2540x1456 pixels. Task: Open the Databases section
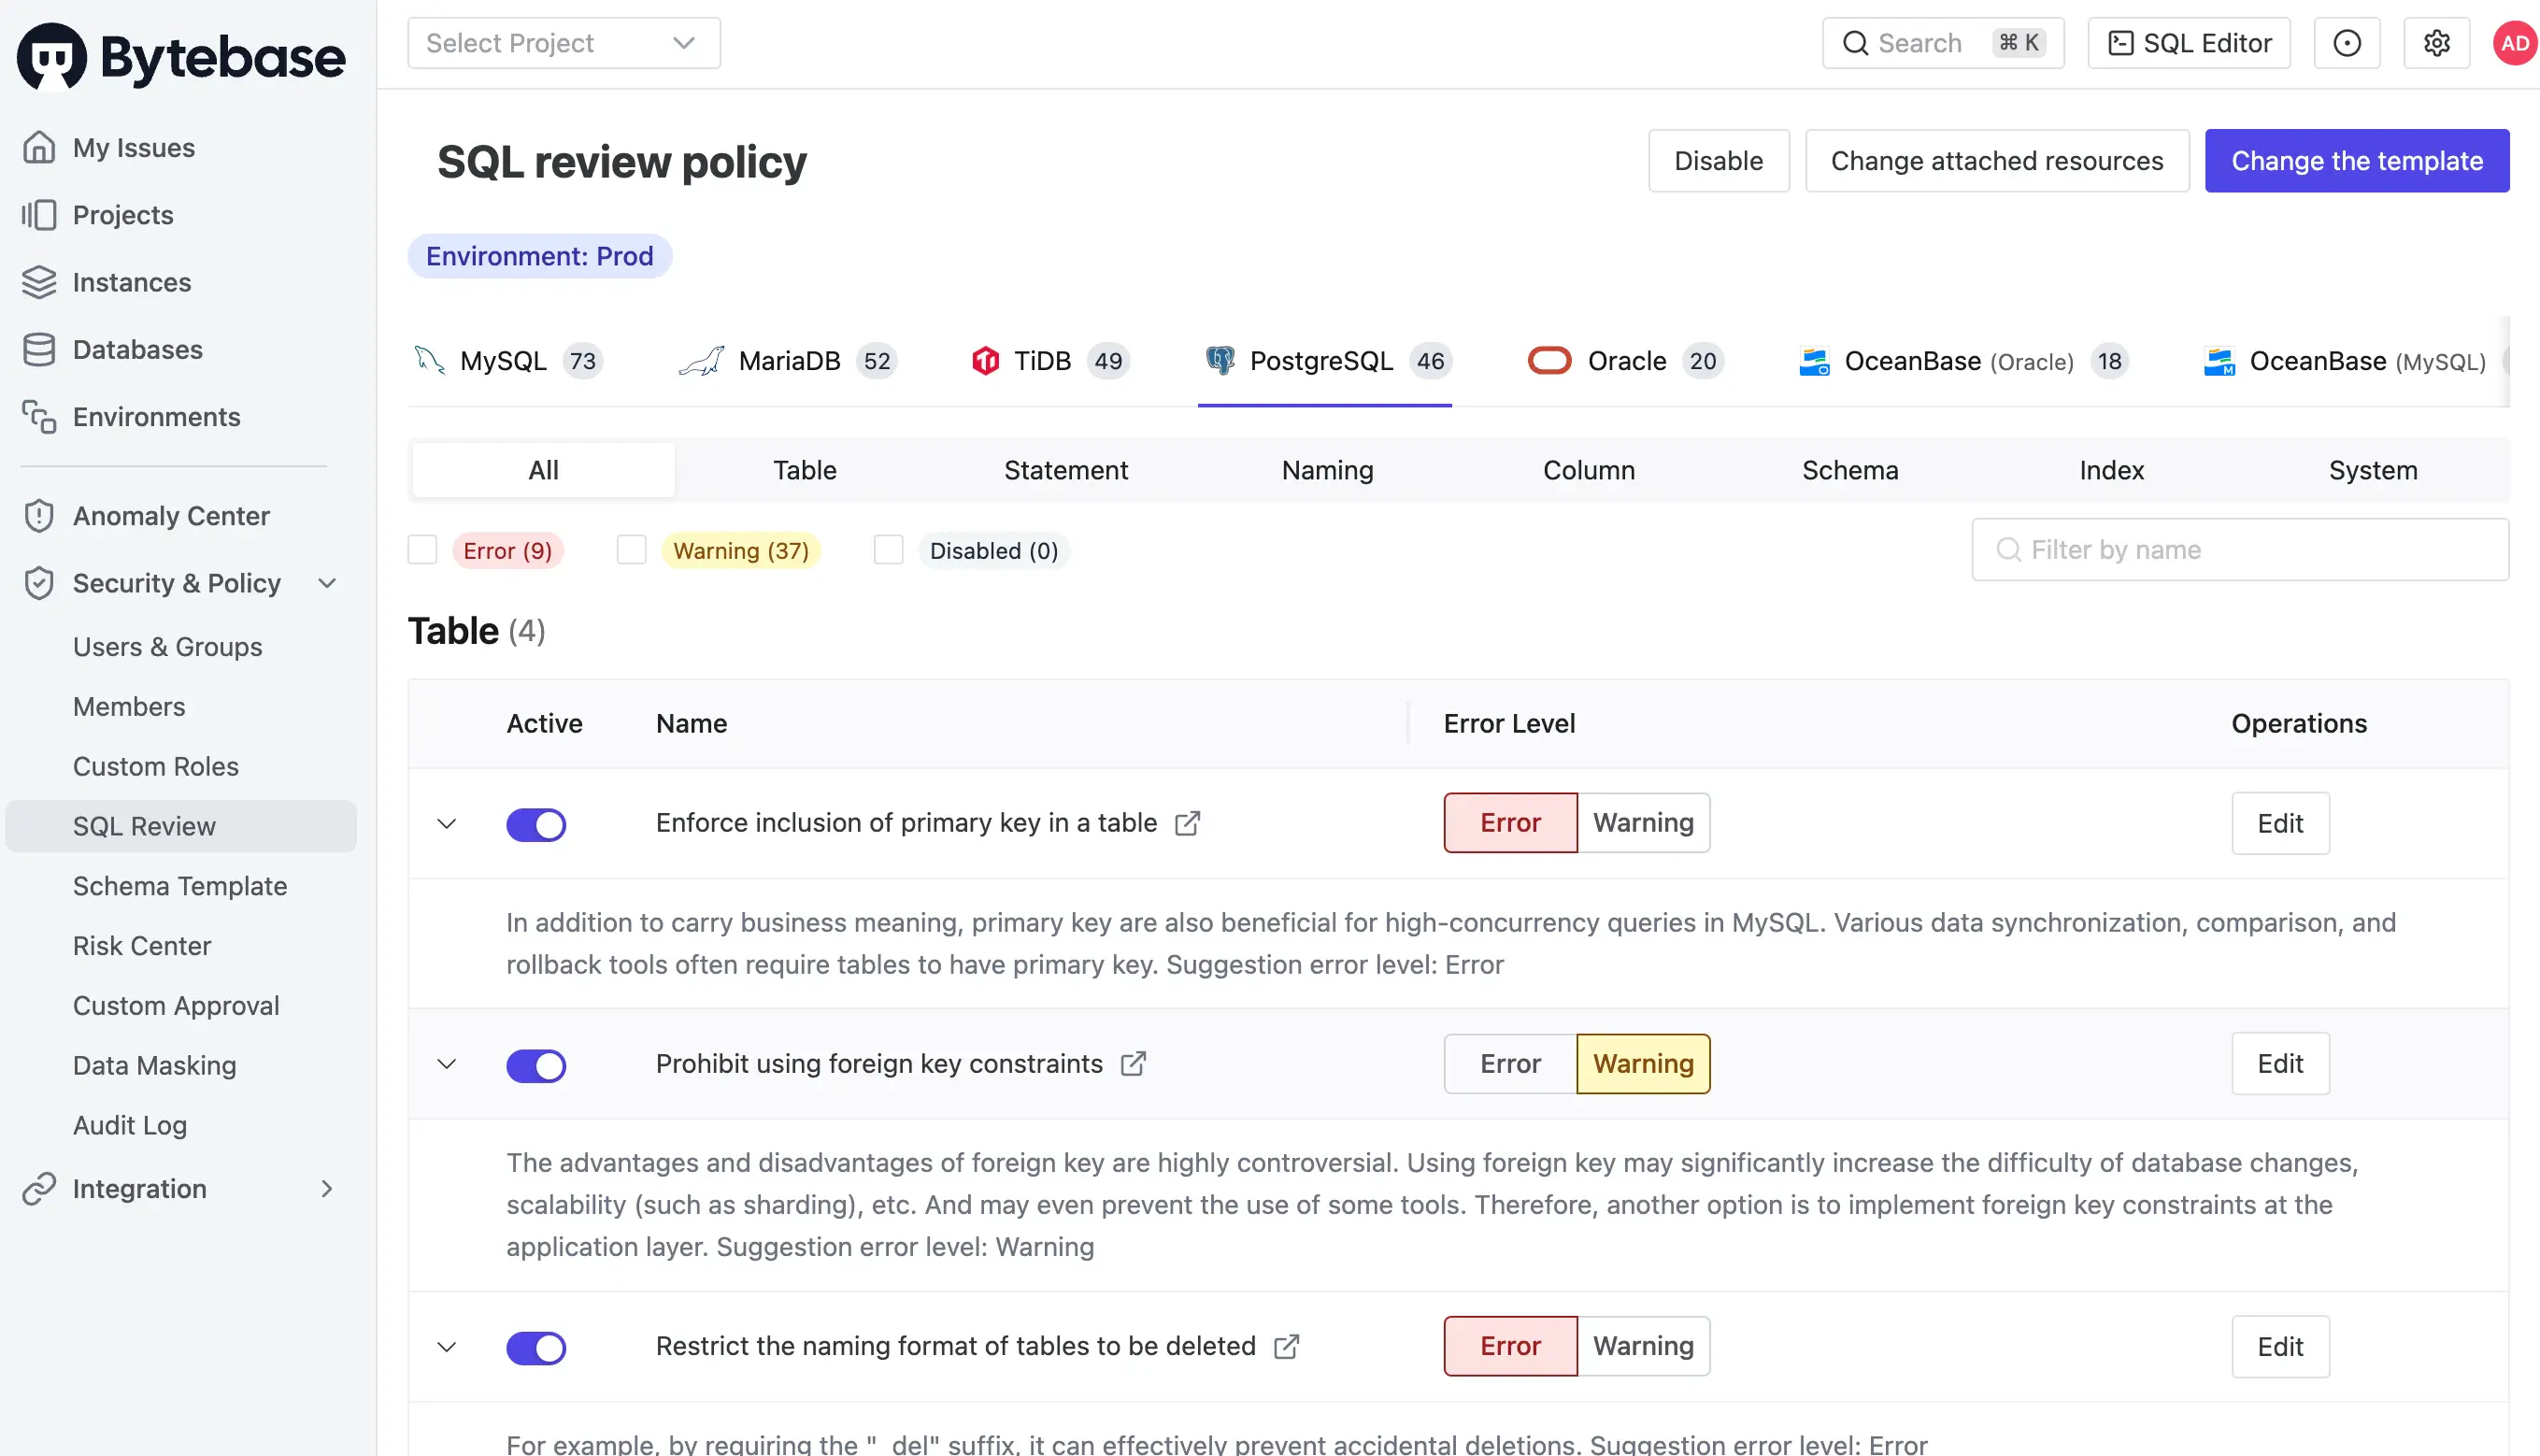pos(137,349)
